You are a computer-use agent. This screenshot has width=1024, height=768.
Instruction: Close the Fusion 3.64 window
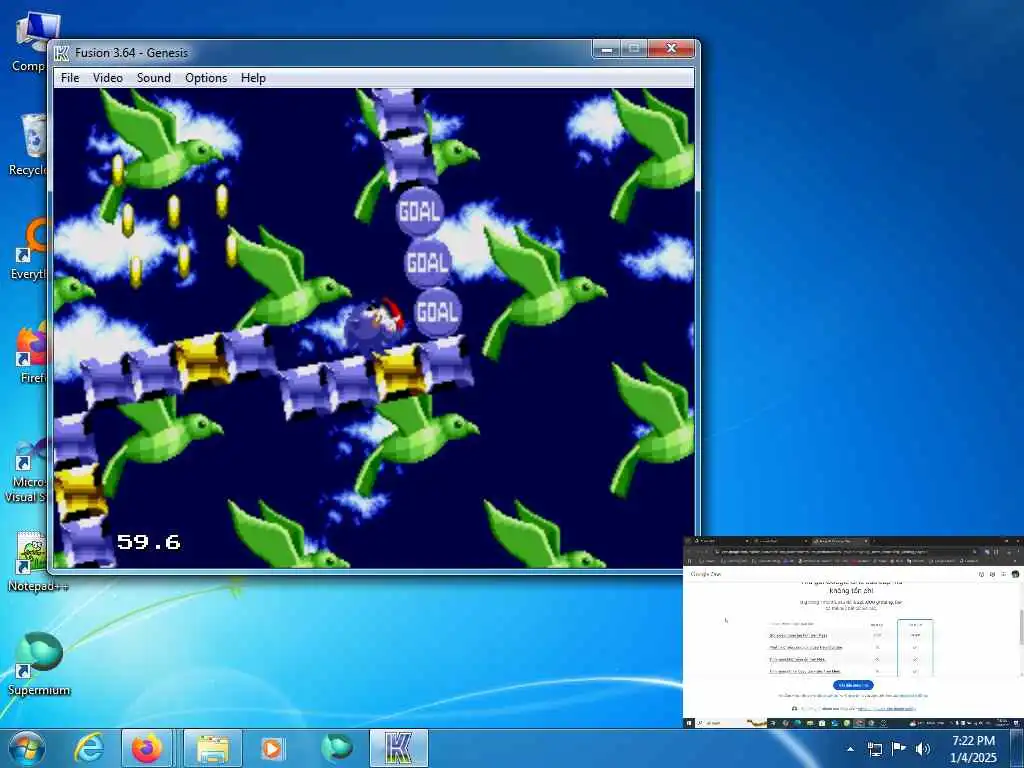pos(671,49)
